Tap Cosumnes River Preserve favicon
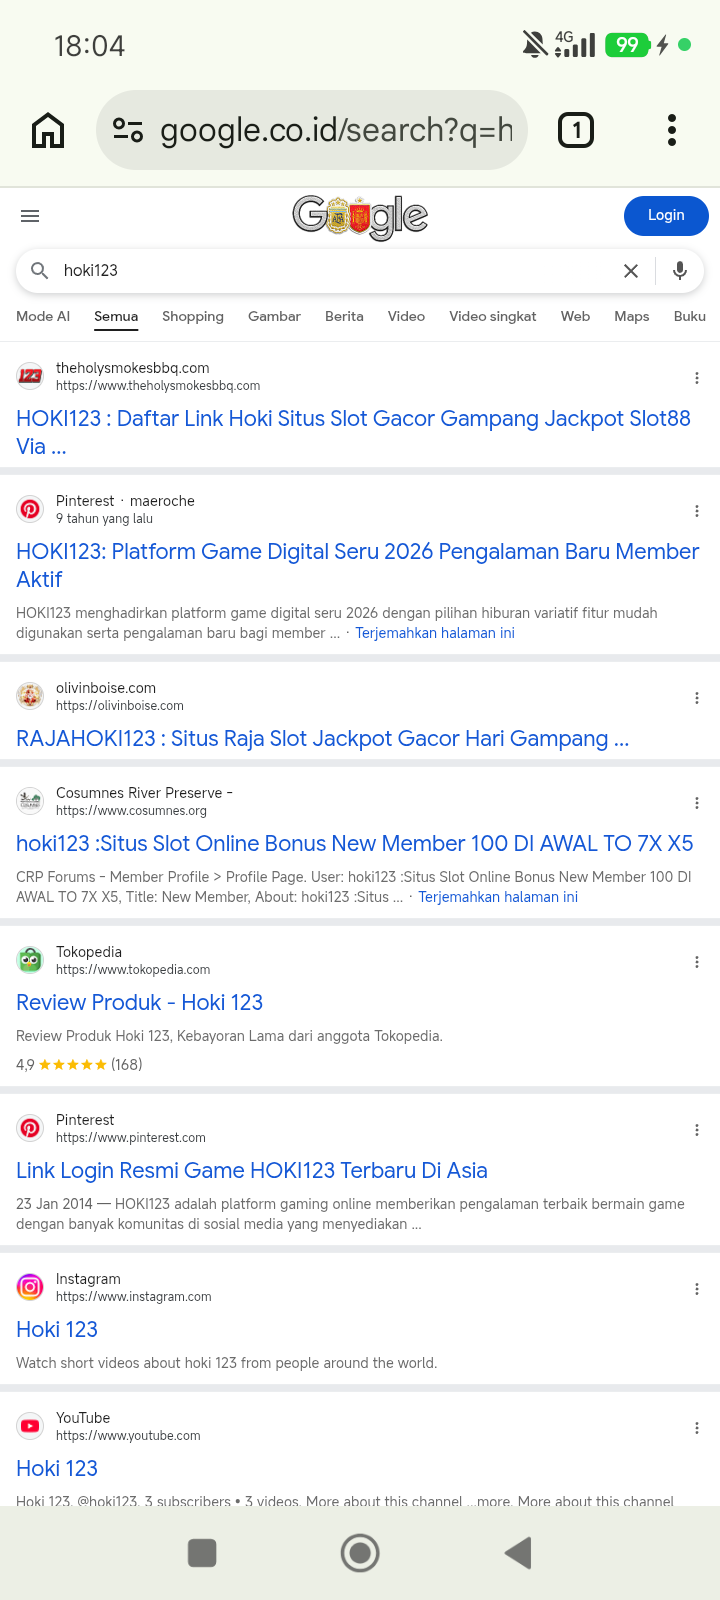 click(30, 801)
